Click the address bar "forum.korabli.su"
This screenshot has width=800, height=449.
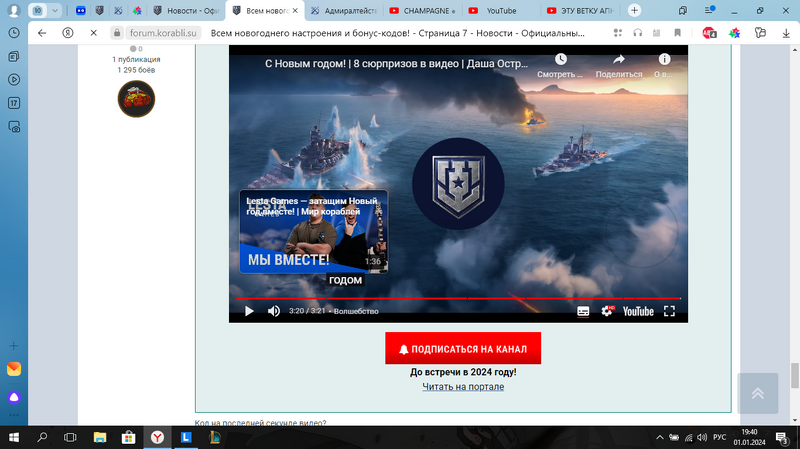(x=163, y=33)
